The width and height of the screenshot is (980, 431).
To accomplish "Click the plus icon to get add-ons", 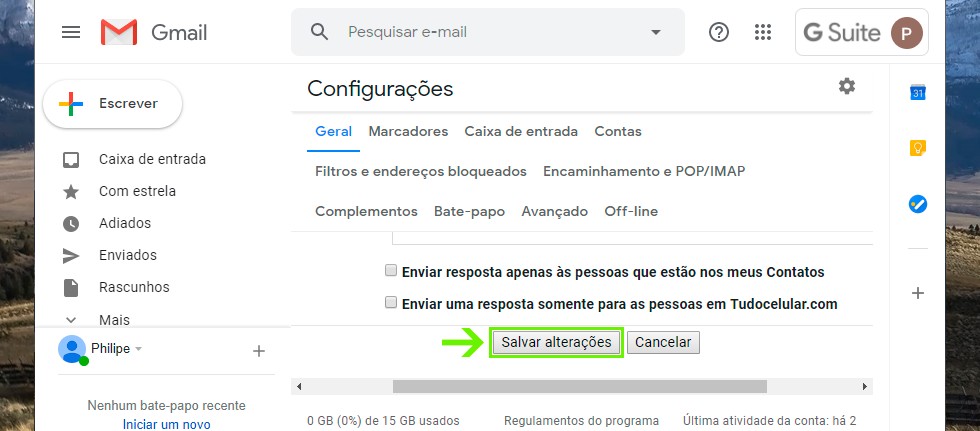I will [918, 293].
